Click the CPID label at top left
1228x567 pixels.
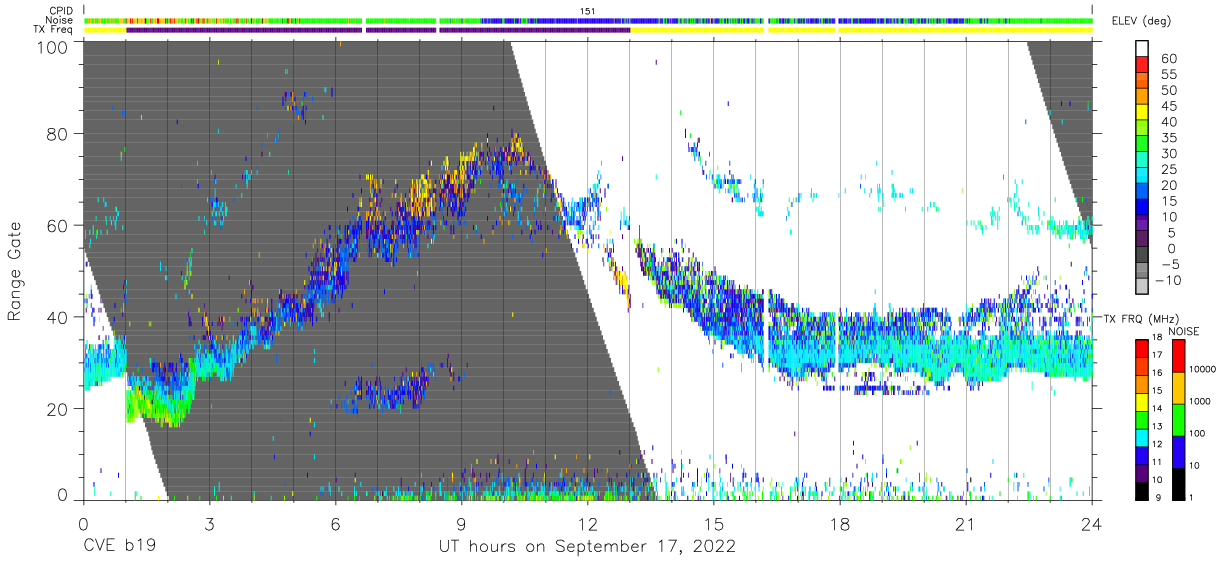tap(60, 11)
